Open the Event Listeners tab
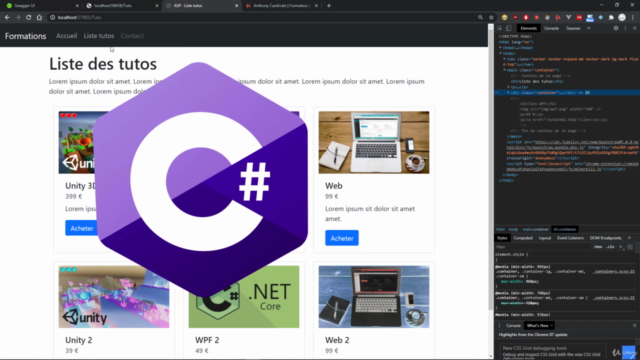 tap(570, 238)
